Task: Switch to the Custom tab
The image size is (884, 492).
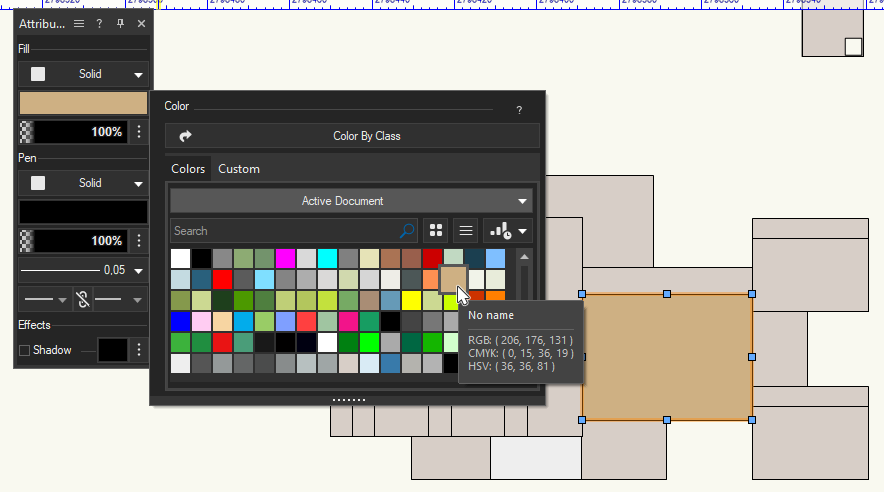Action: [239, 169]
